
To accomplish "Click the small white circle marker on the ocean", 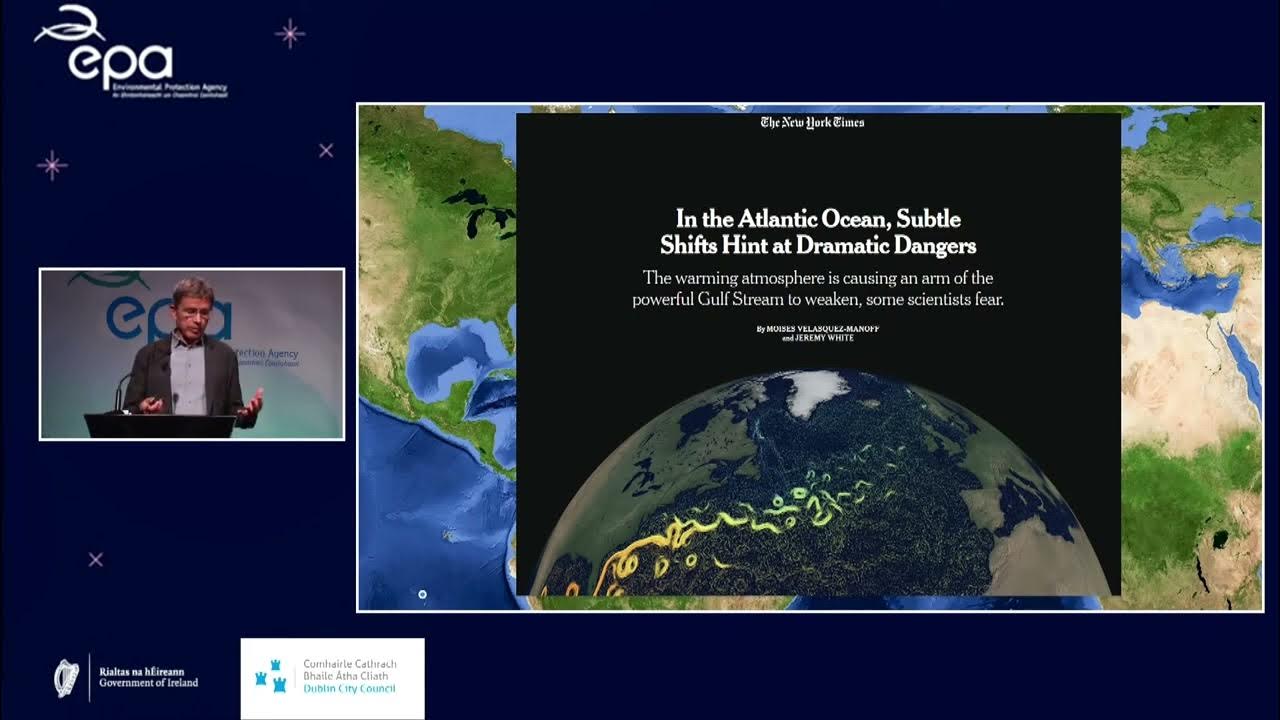I will coord(423,593).
